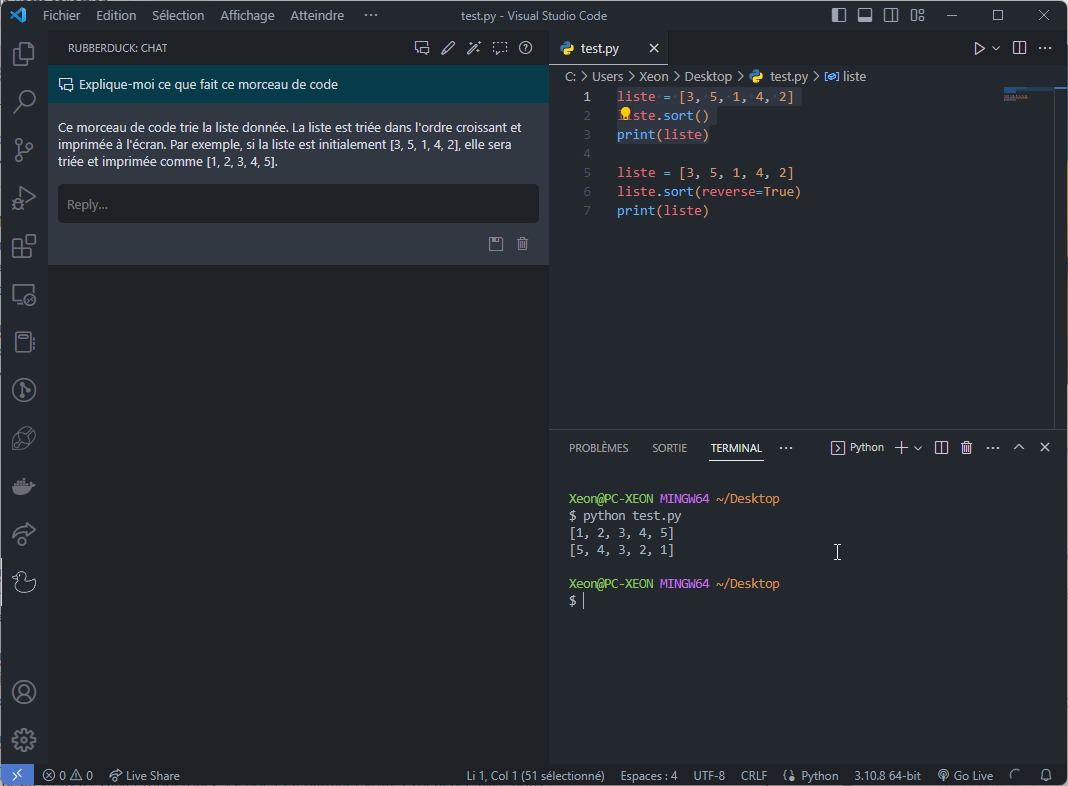The width and height of the screenshot is (1068, 786).
Task: Click the Reply input field in chat
Action: click(x=298, y=204)
